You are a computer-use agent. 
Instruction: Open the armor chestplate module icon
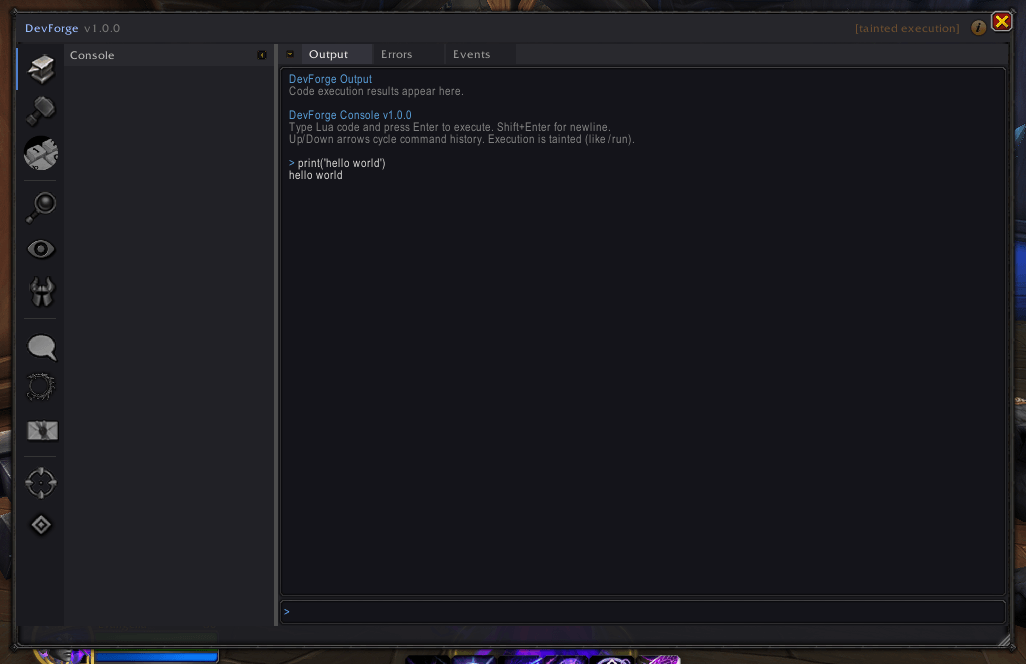(x=41, y=292)
